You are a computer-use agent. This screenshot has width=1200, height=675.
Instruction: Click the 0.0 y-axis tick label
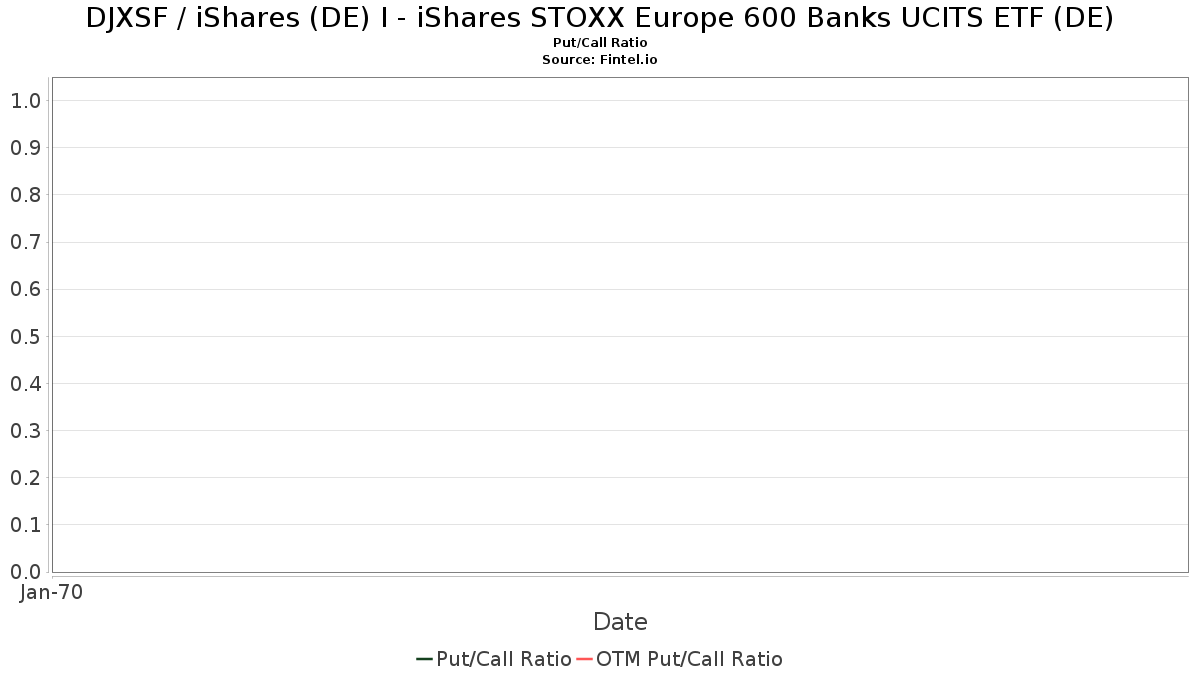coord(25,572)
